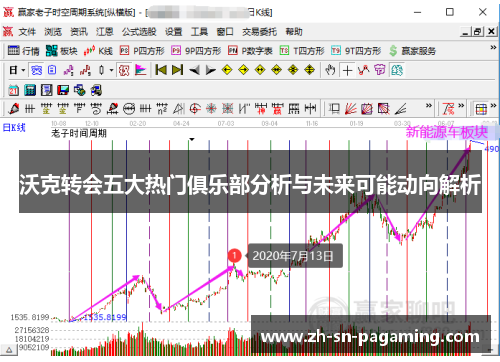Open the 设置 menu
The width and height of the screenshot is (500, 362).
pos(174,32)
